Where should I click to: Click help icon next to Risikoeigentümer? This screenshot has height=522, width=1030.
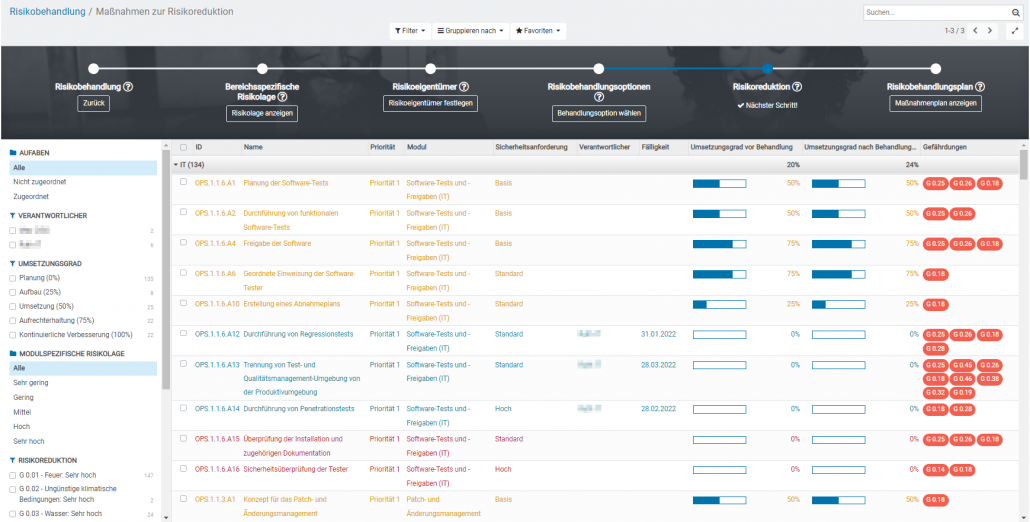464,87
